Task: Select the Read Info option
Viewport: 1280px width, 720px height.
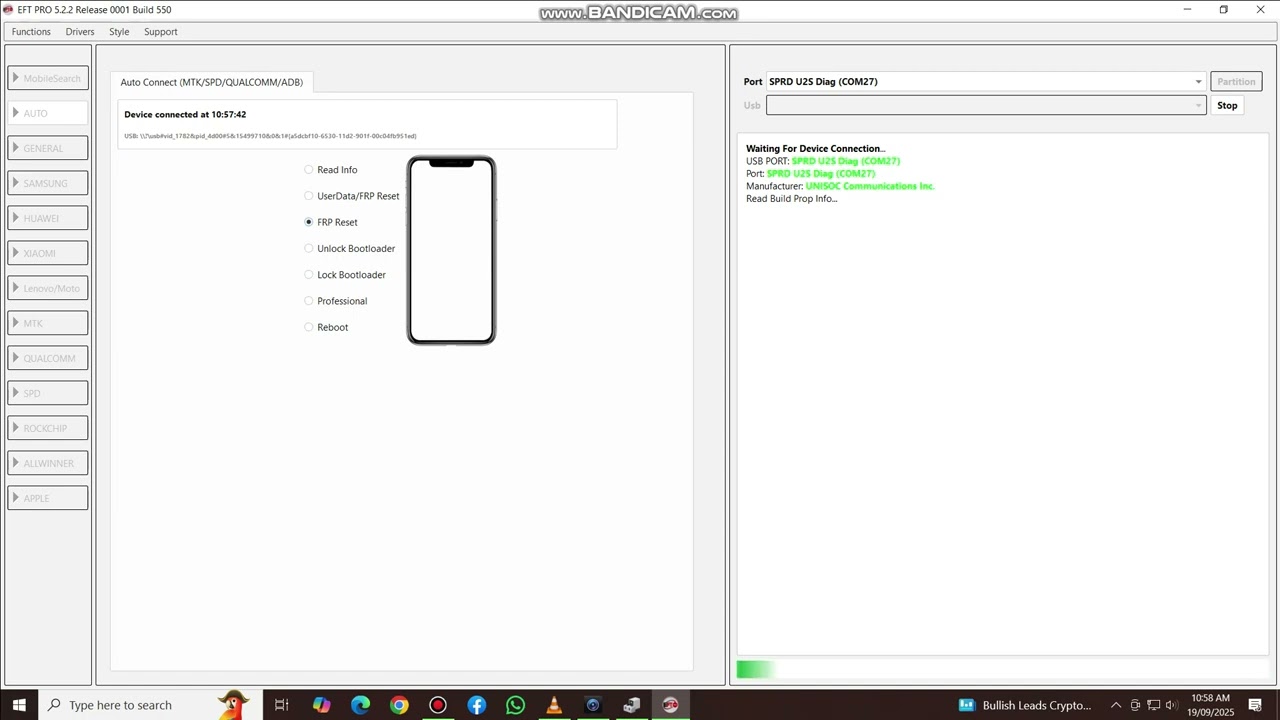Action: coord(331,170)
